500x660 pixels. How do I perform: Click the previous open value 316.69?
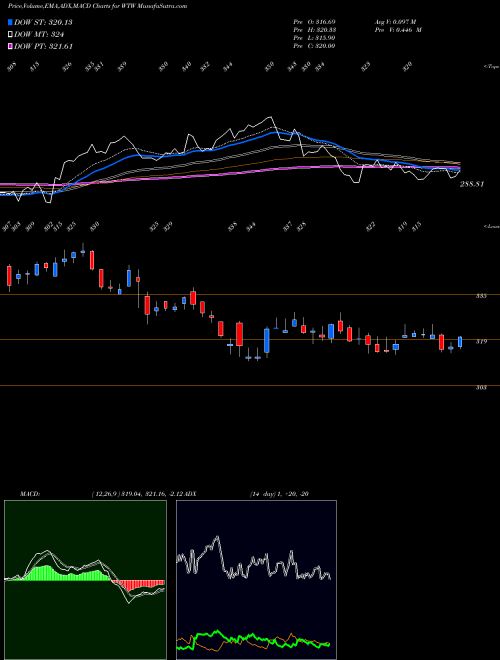[x=325, y=22]
